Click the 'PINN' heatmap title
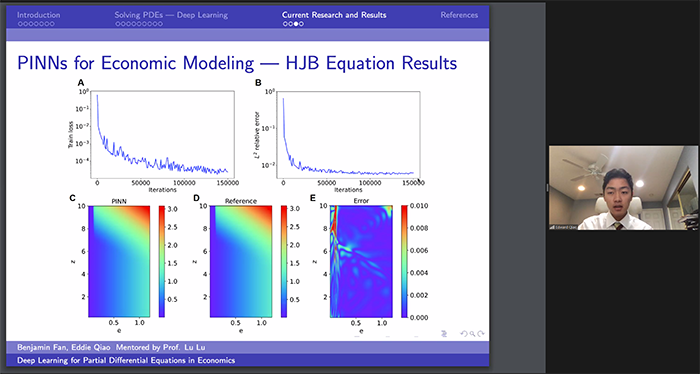 119,201
